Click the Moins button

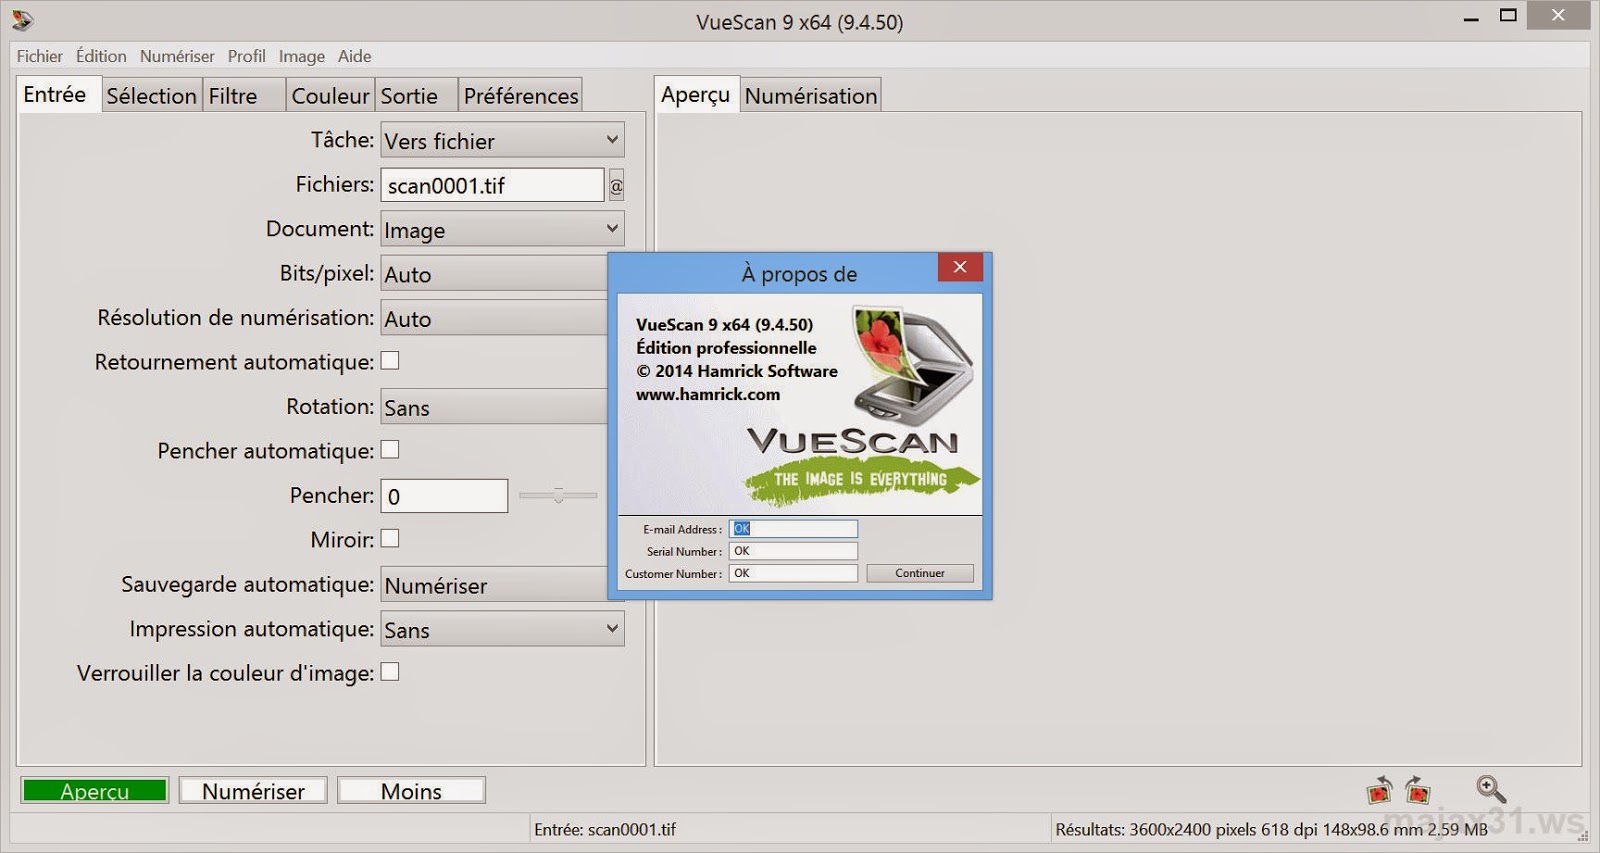[411, 790]
